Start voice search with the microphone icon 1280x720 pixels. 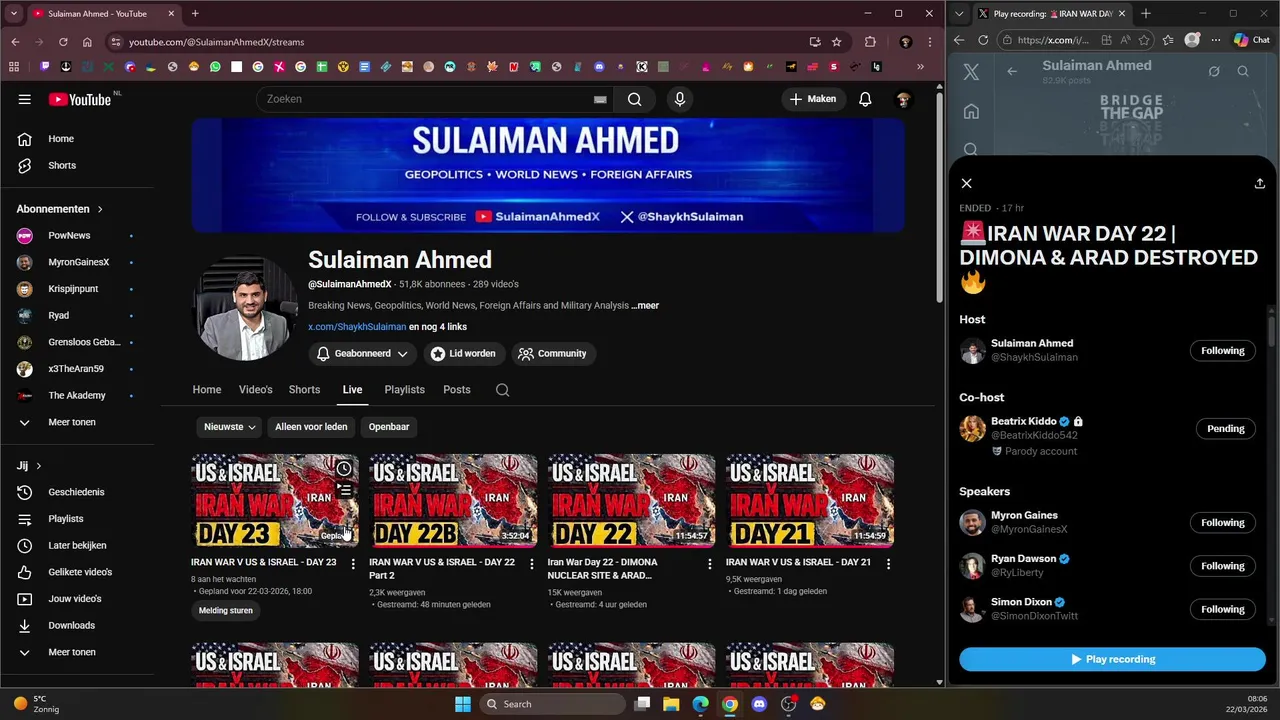click(680, 99)
